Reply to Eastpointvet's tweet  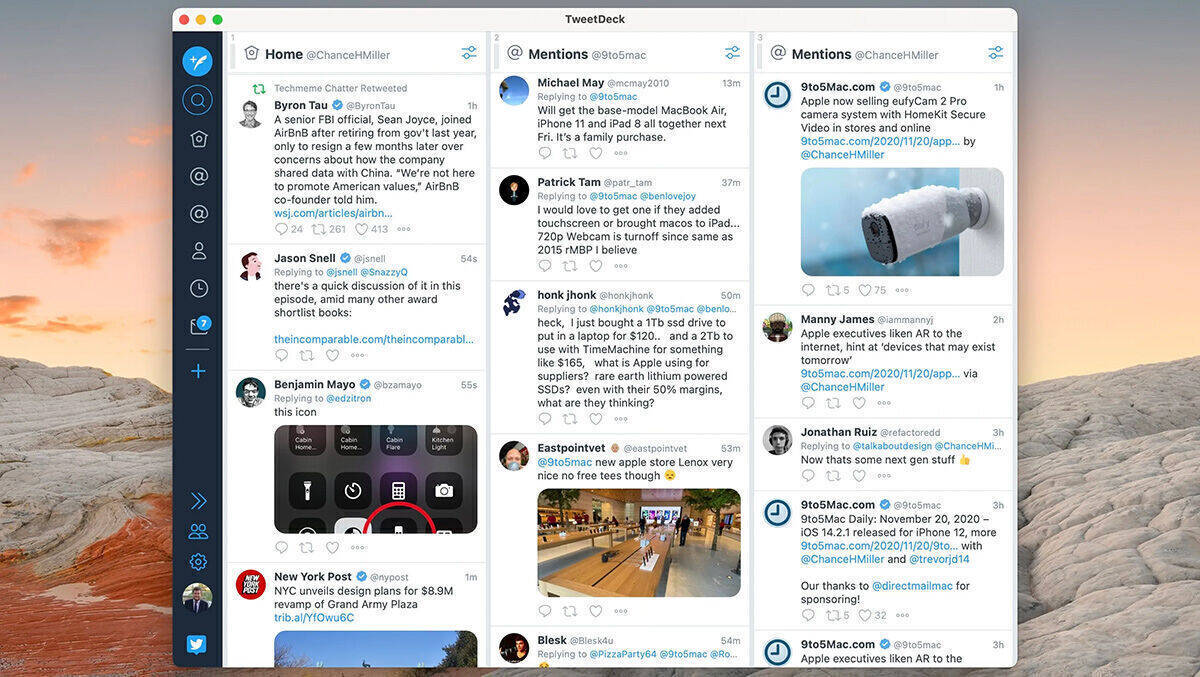point(545,610)
